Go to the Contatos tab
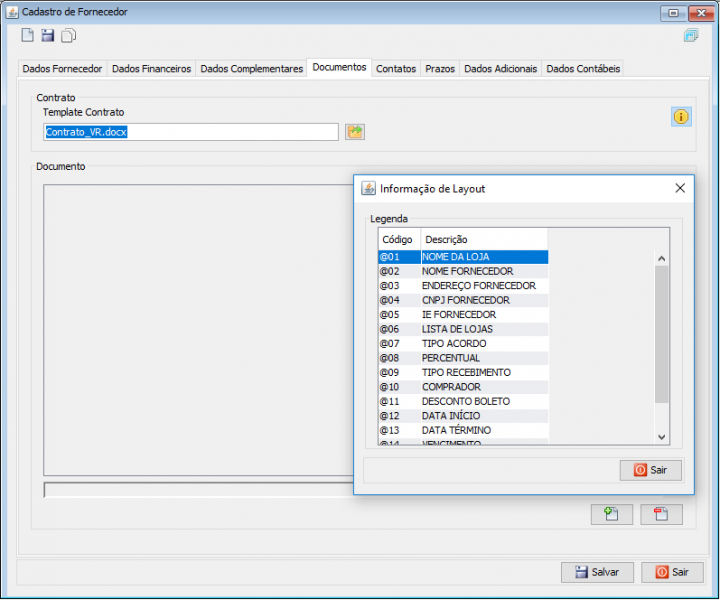Screen dimensions: 720x600 click(396, 69)
